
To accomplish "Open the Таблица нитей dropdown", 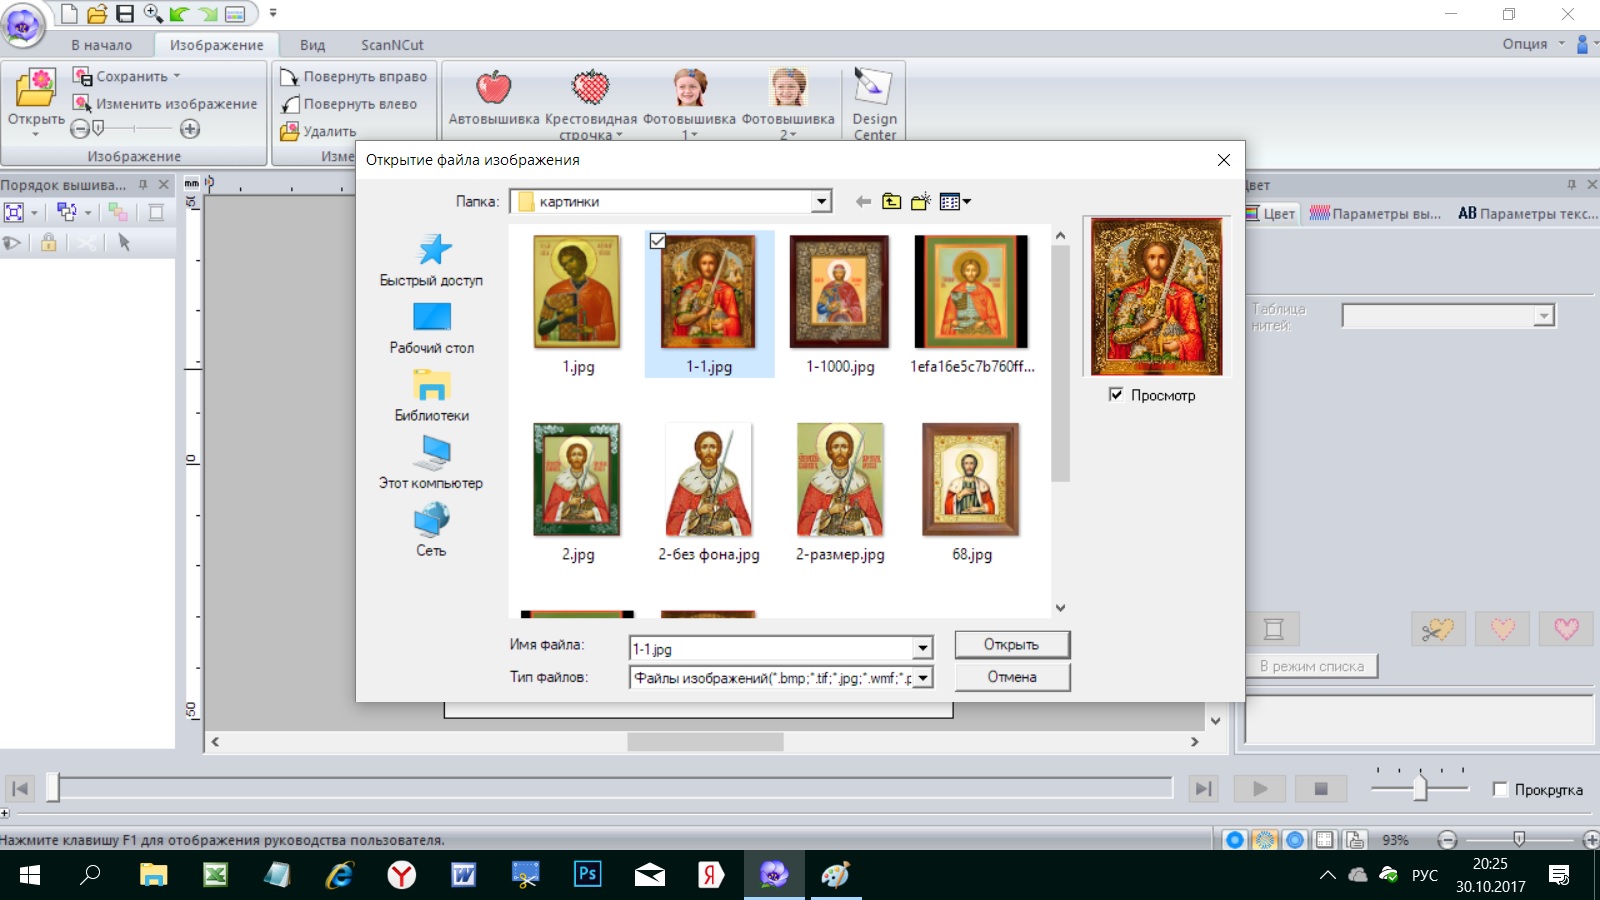I will tap(1544, 316).
